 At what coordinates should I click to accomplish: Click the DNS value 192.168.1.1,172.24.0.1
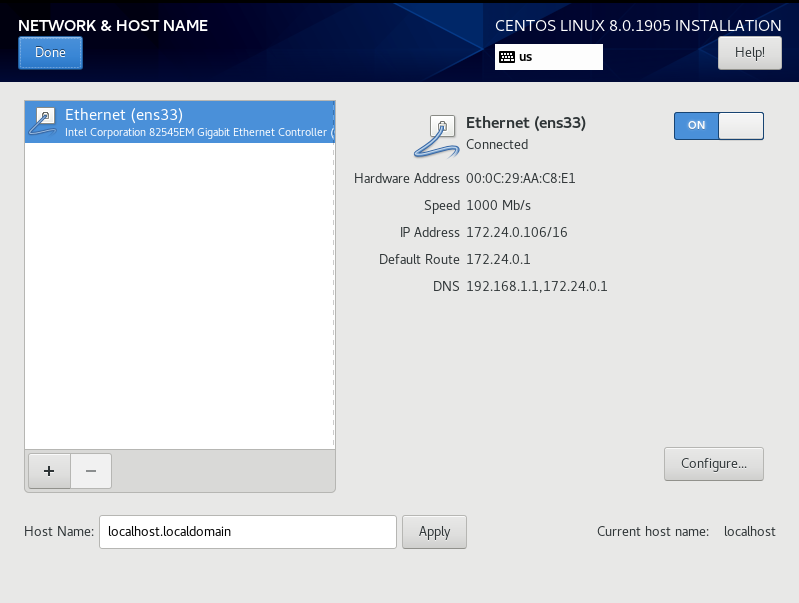537,286
